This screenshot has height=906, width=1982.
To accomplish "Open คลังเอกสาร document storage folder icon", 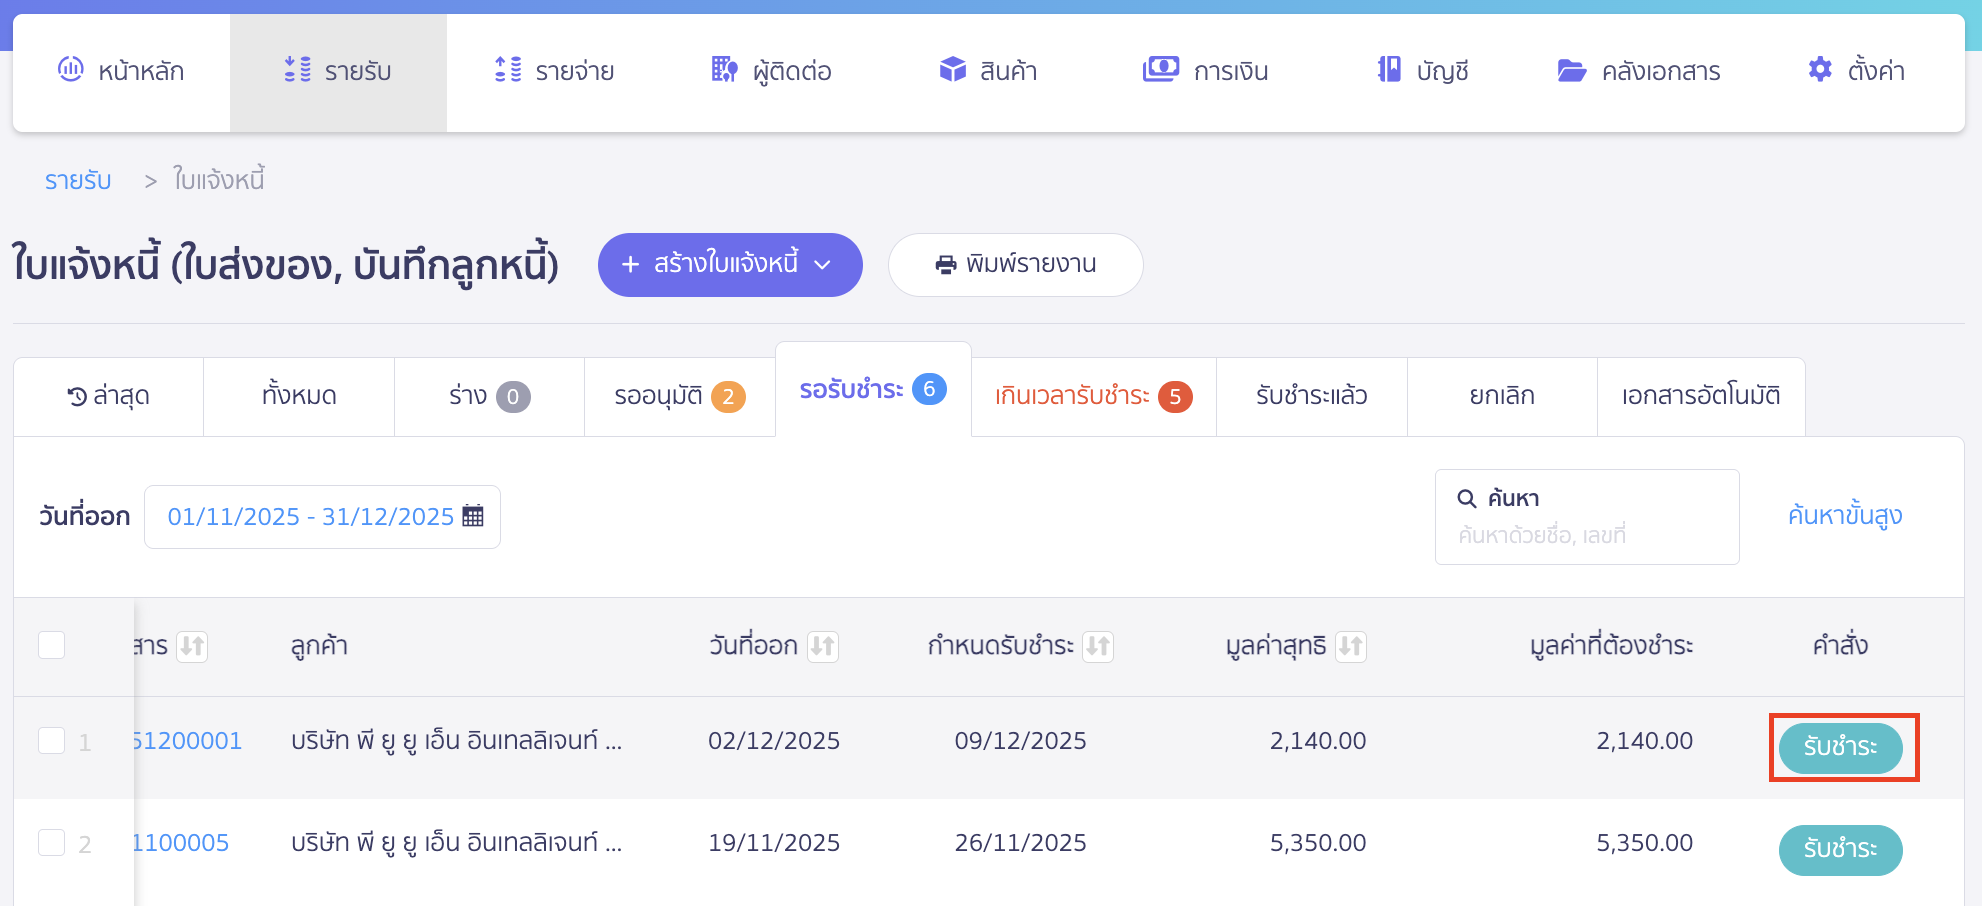I will tap(1572, 70).
